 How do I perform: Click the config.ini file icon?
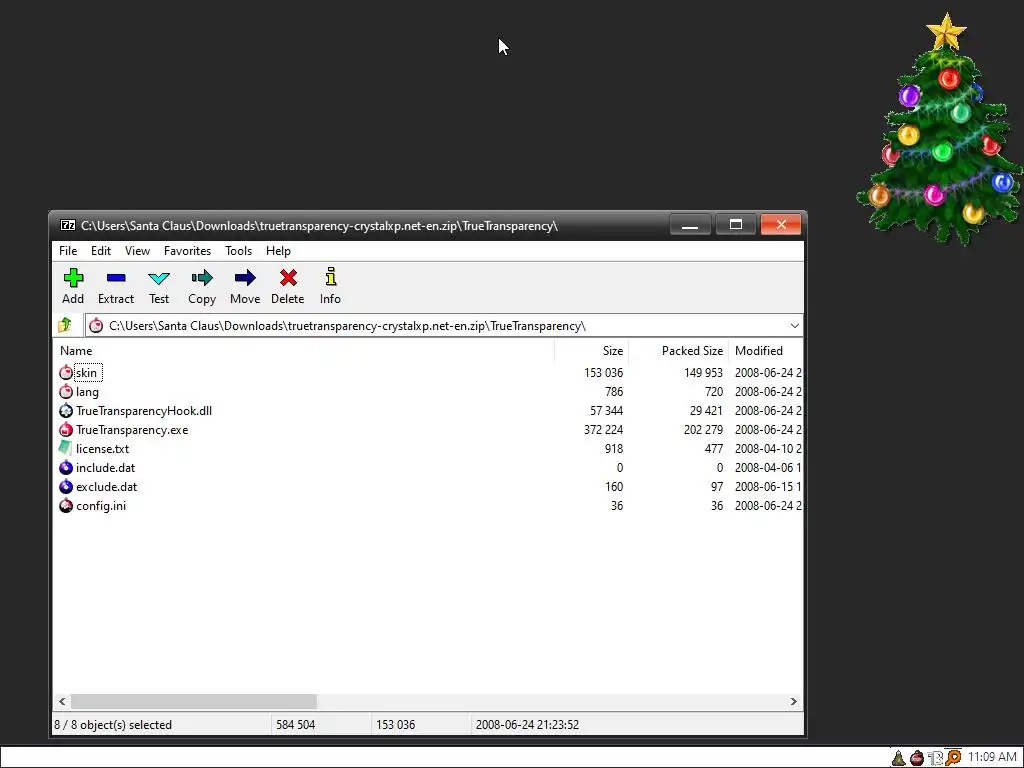click(x=66, y=505)
